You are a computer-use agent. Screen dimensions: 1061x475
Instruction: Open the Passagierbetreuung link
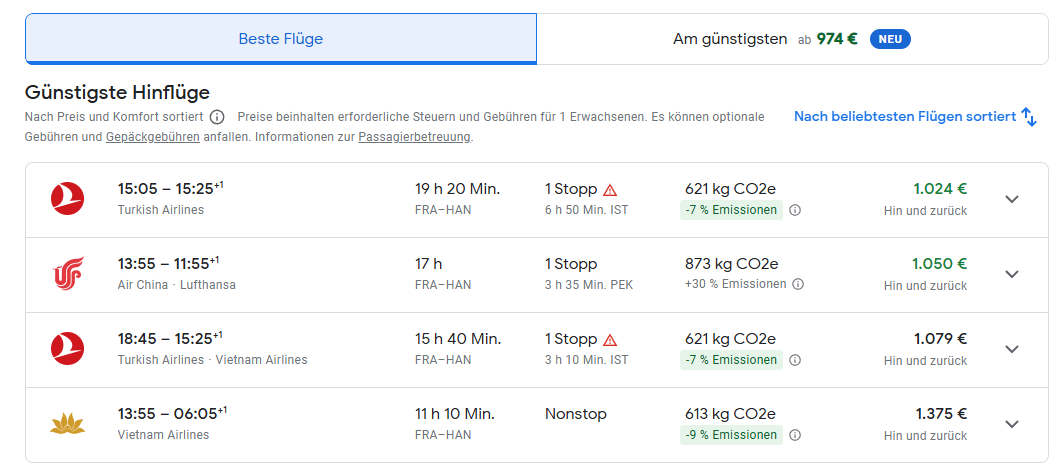click(414, 137)
